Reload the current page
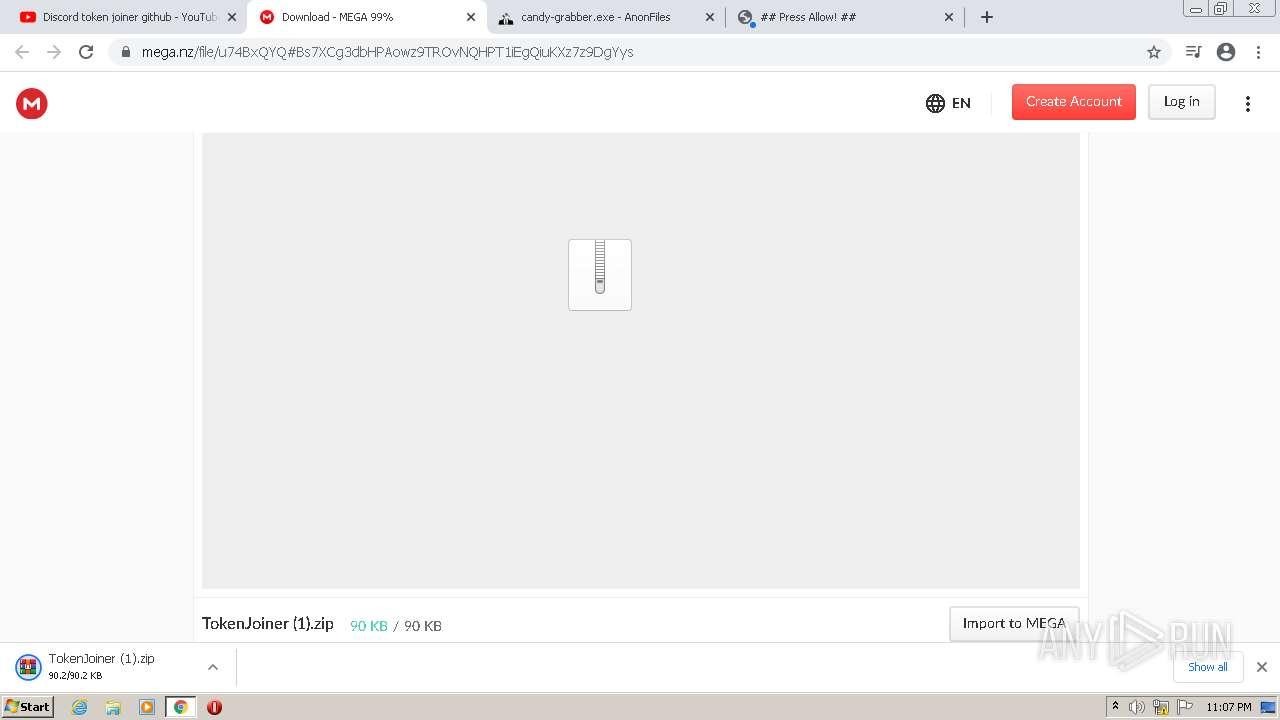Screen dimensions: 1280x720 pos(86,52)
